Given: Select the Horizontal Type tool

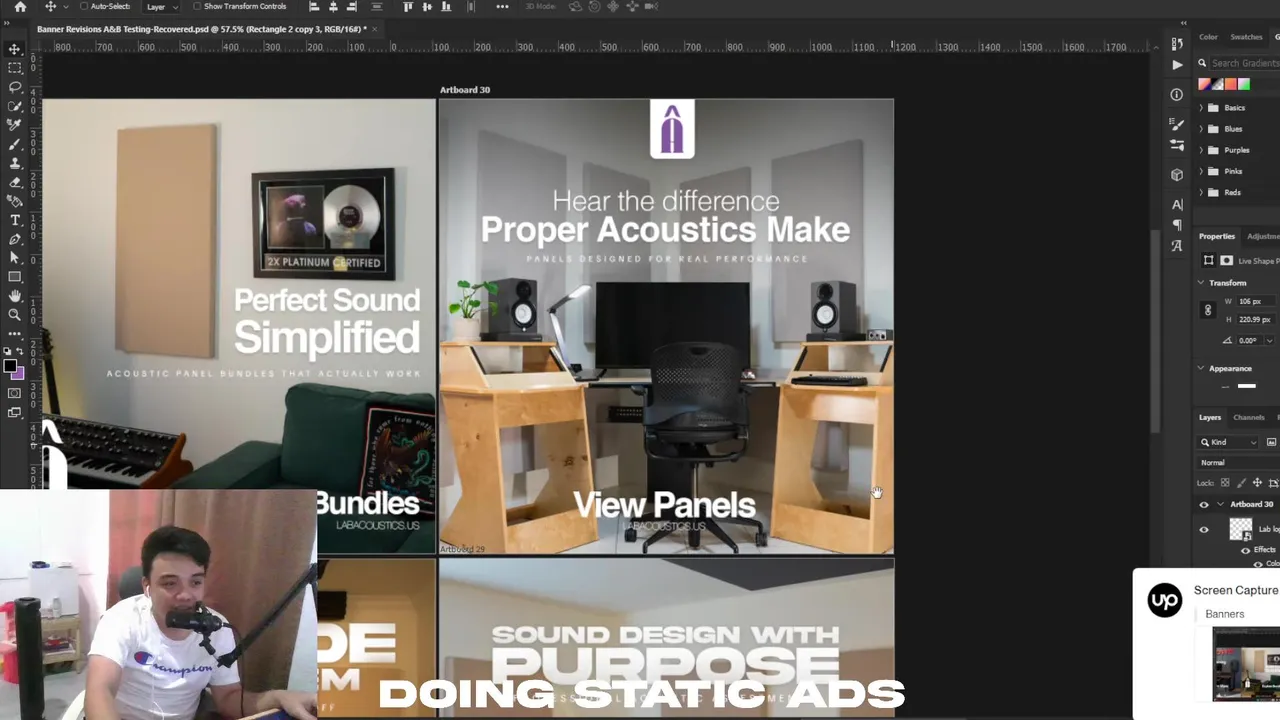Looking at the screenshot, I should pyautogui.click(x=15, y=220).
